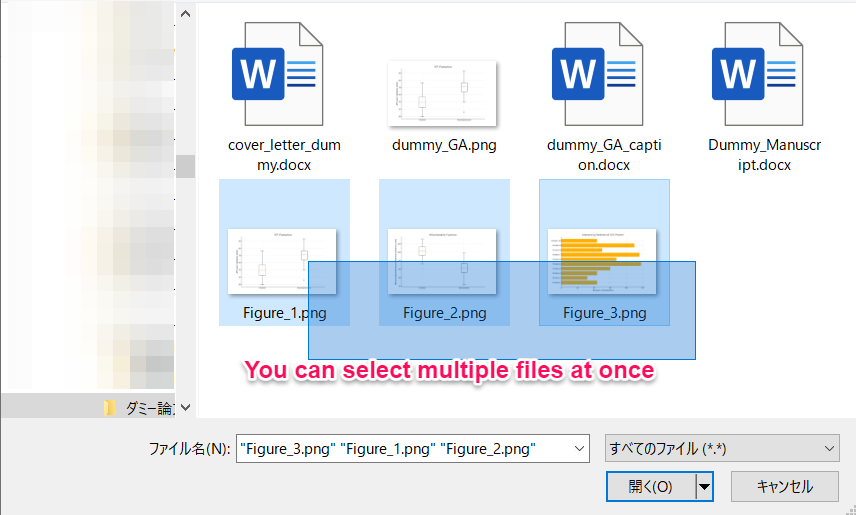Click the cover_letter_dummy.docx file name

[284, 155]
